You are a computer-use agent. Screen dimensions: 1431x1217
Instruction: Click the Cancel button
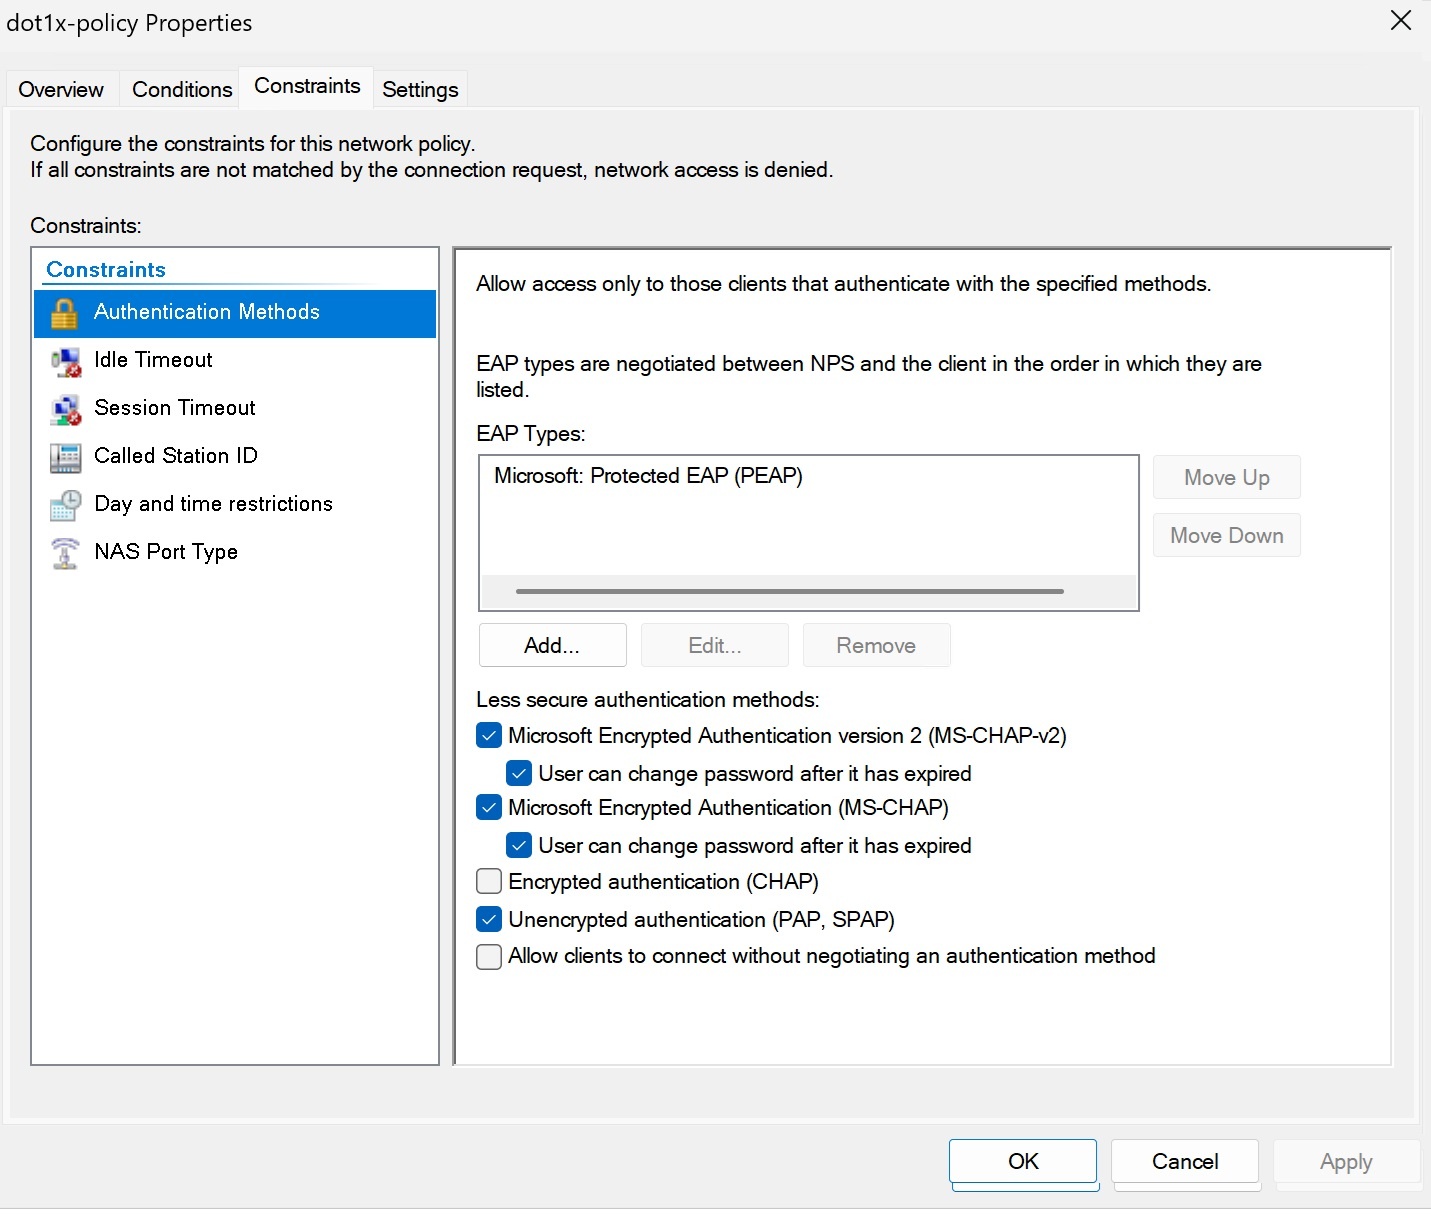click(1185, 1161)
